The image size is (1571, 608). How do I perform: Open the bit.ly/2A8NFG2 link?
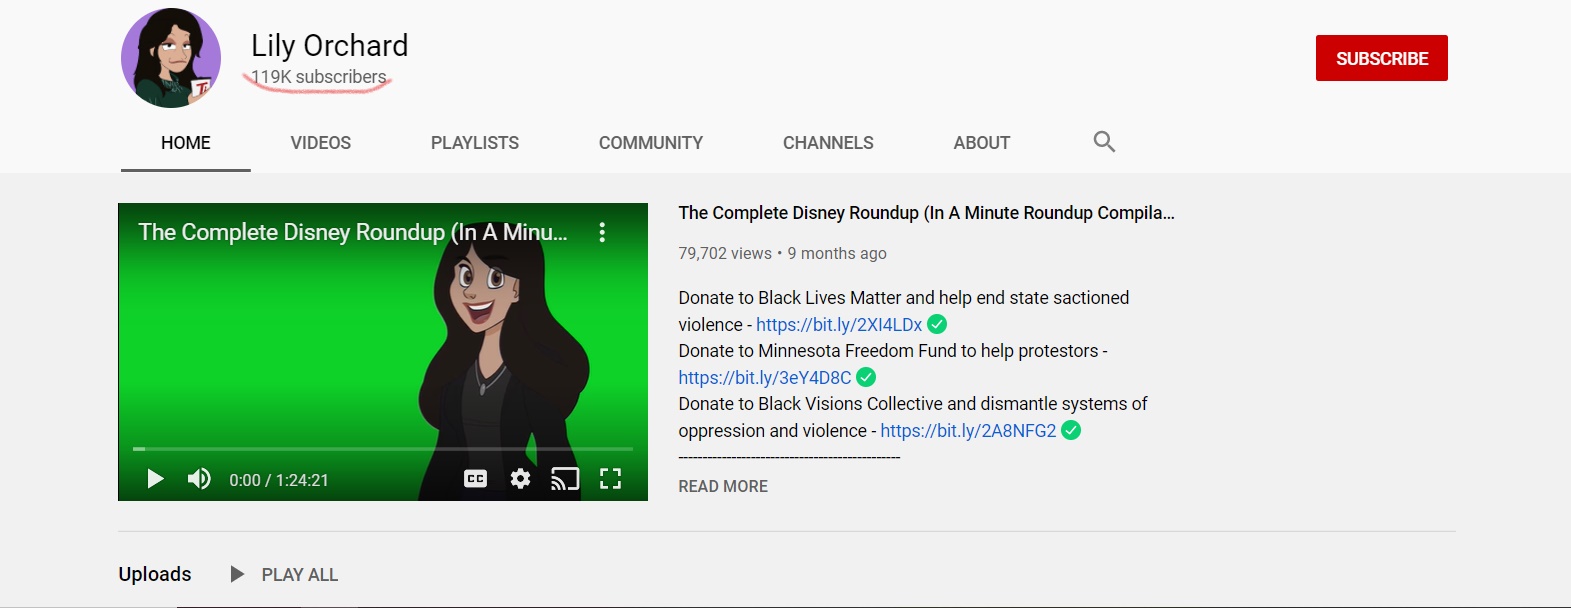coord(968,431)
